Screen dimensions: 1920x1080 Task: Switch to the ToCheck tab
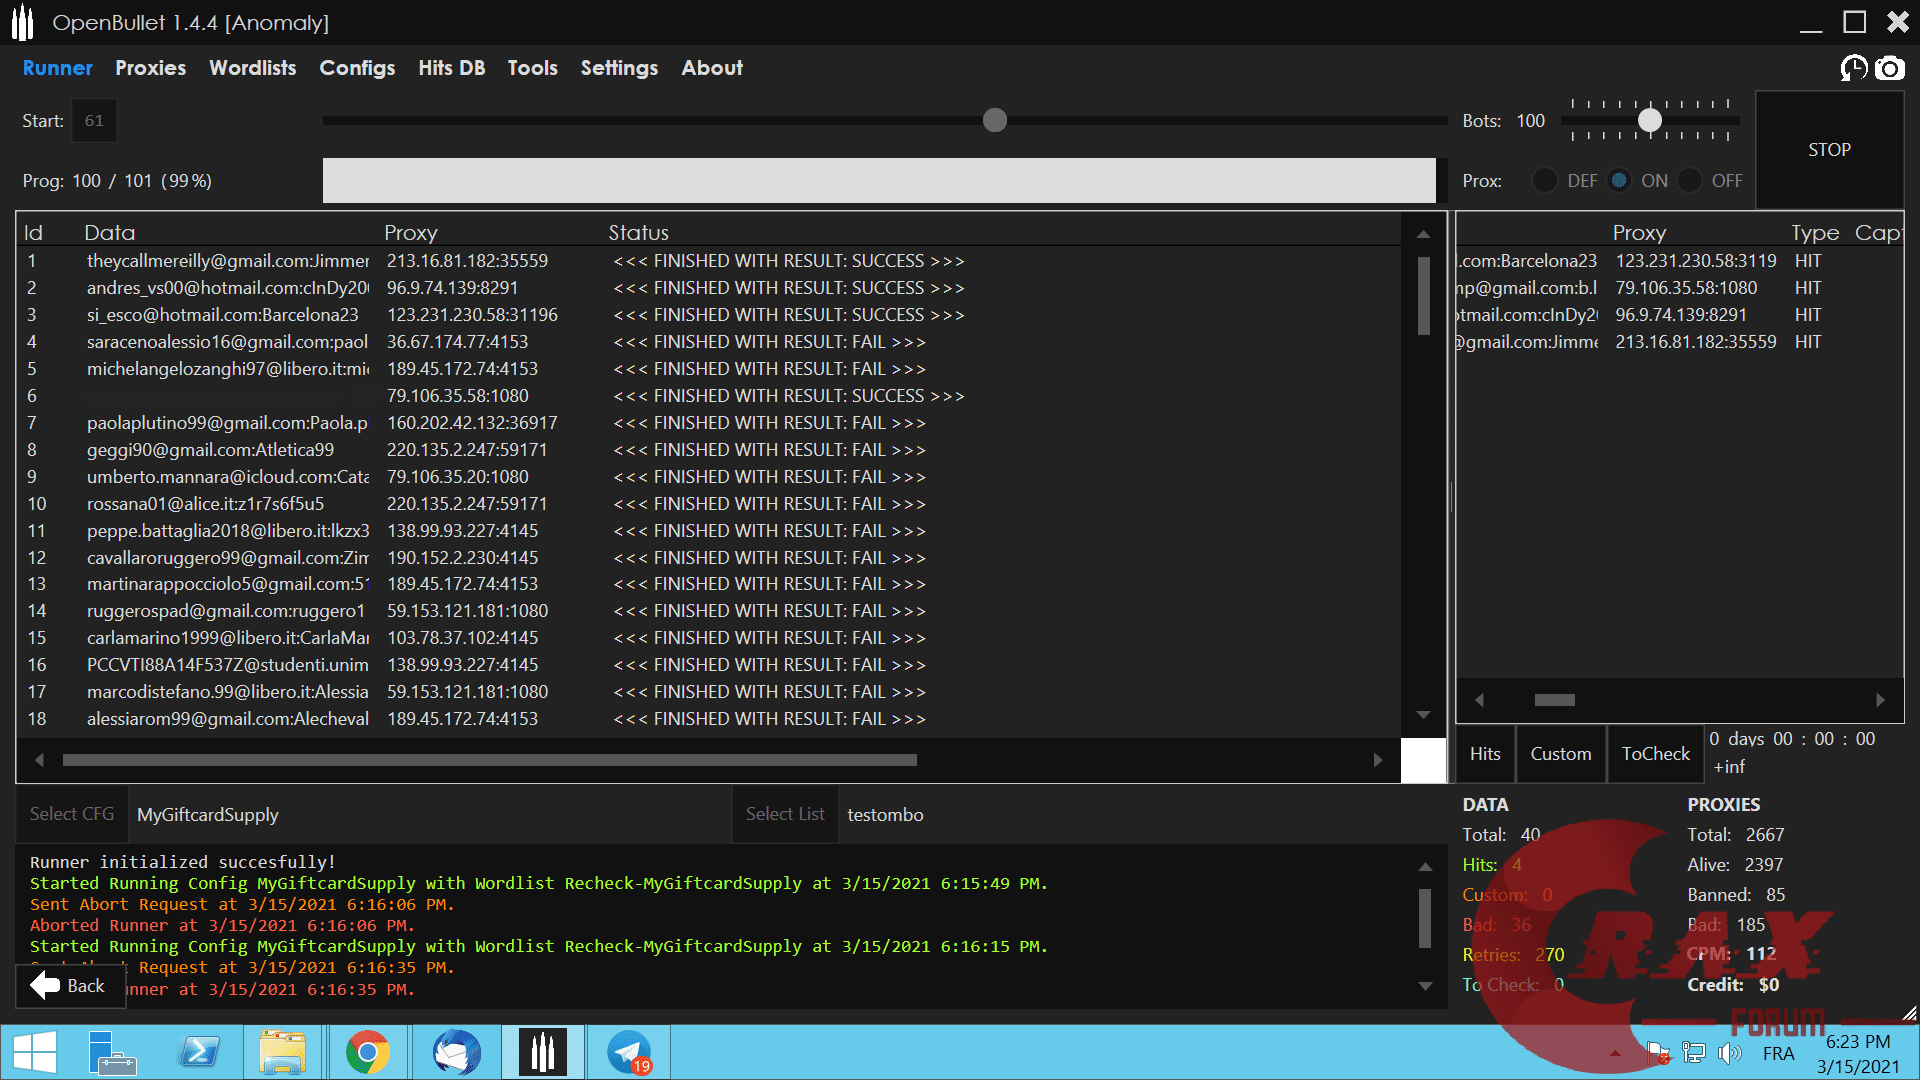point(1655,754)
